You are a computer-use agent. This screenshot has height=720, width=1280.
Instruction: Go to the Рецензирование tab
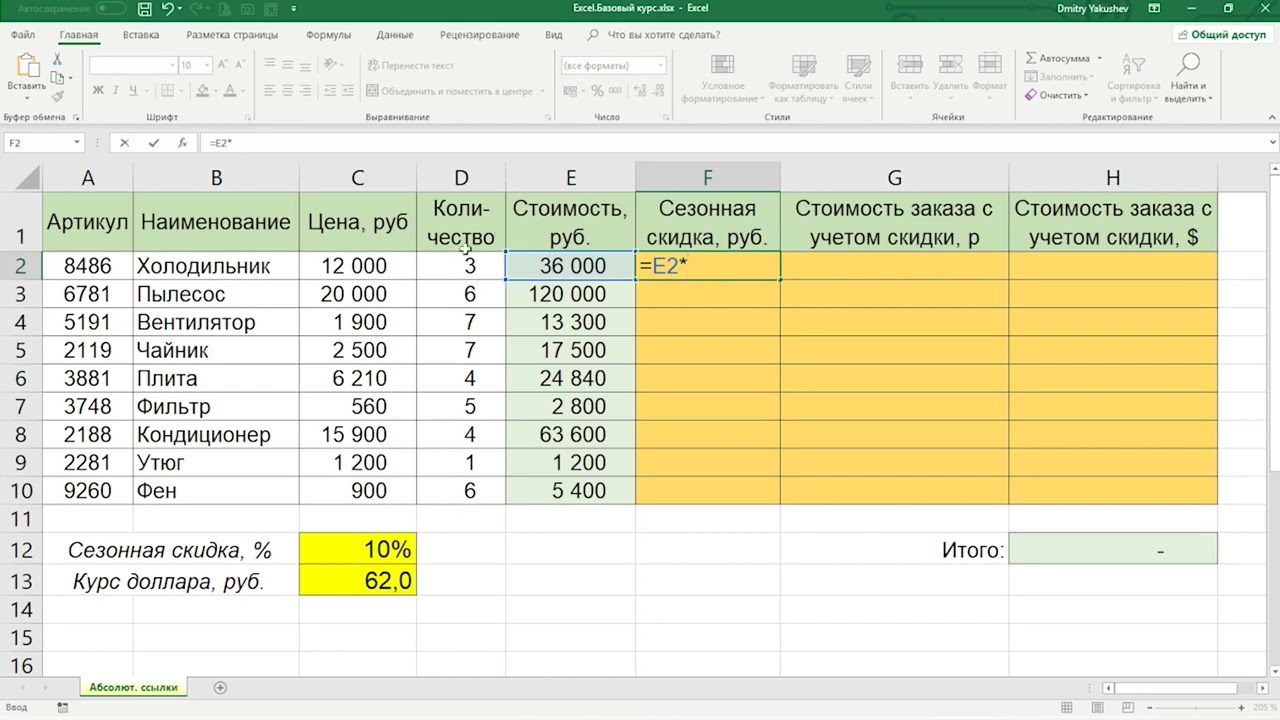pyautogui.click(x=479, y=35)
